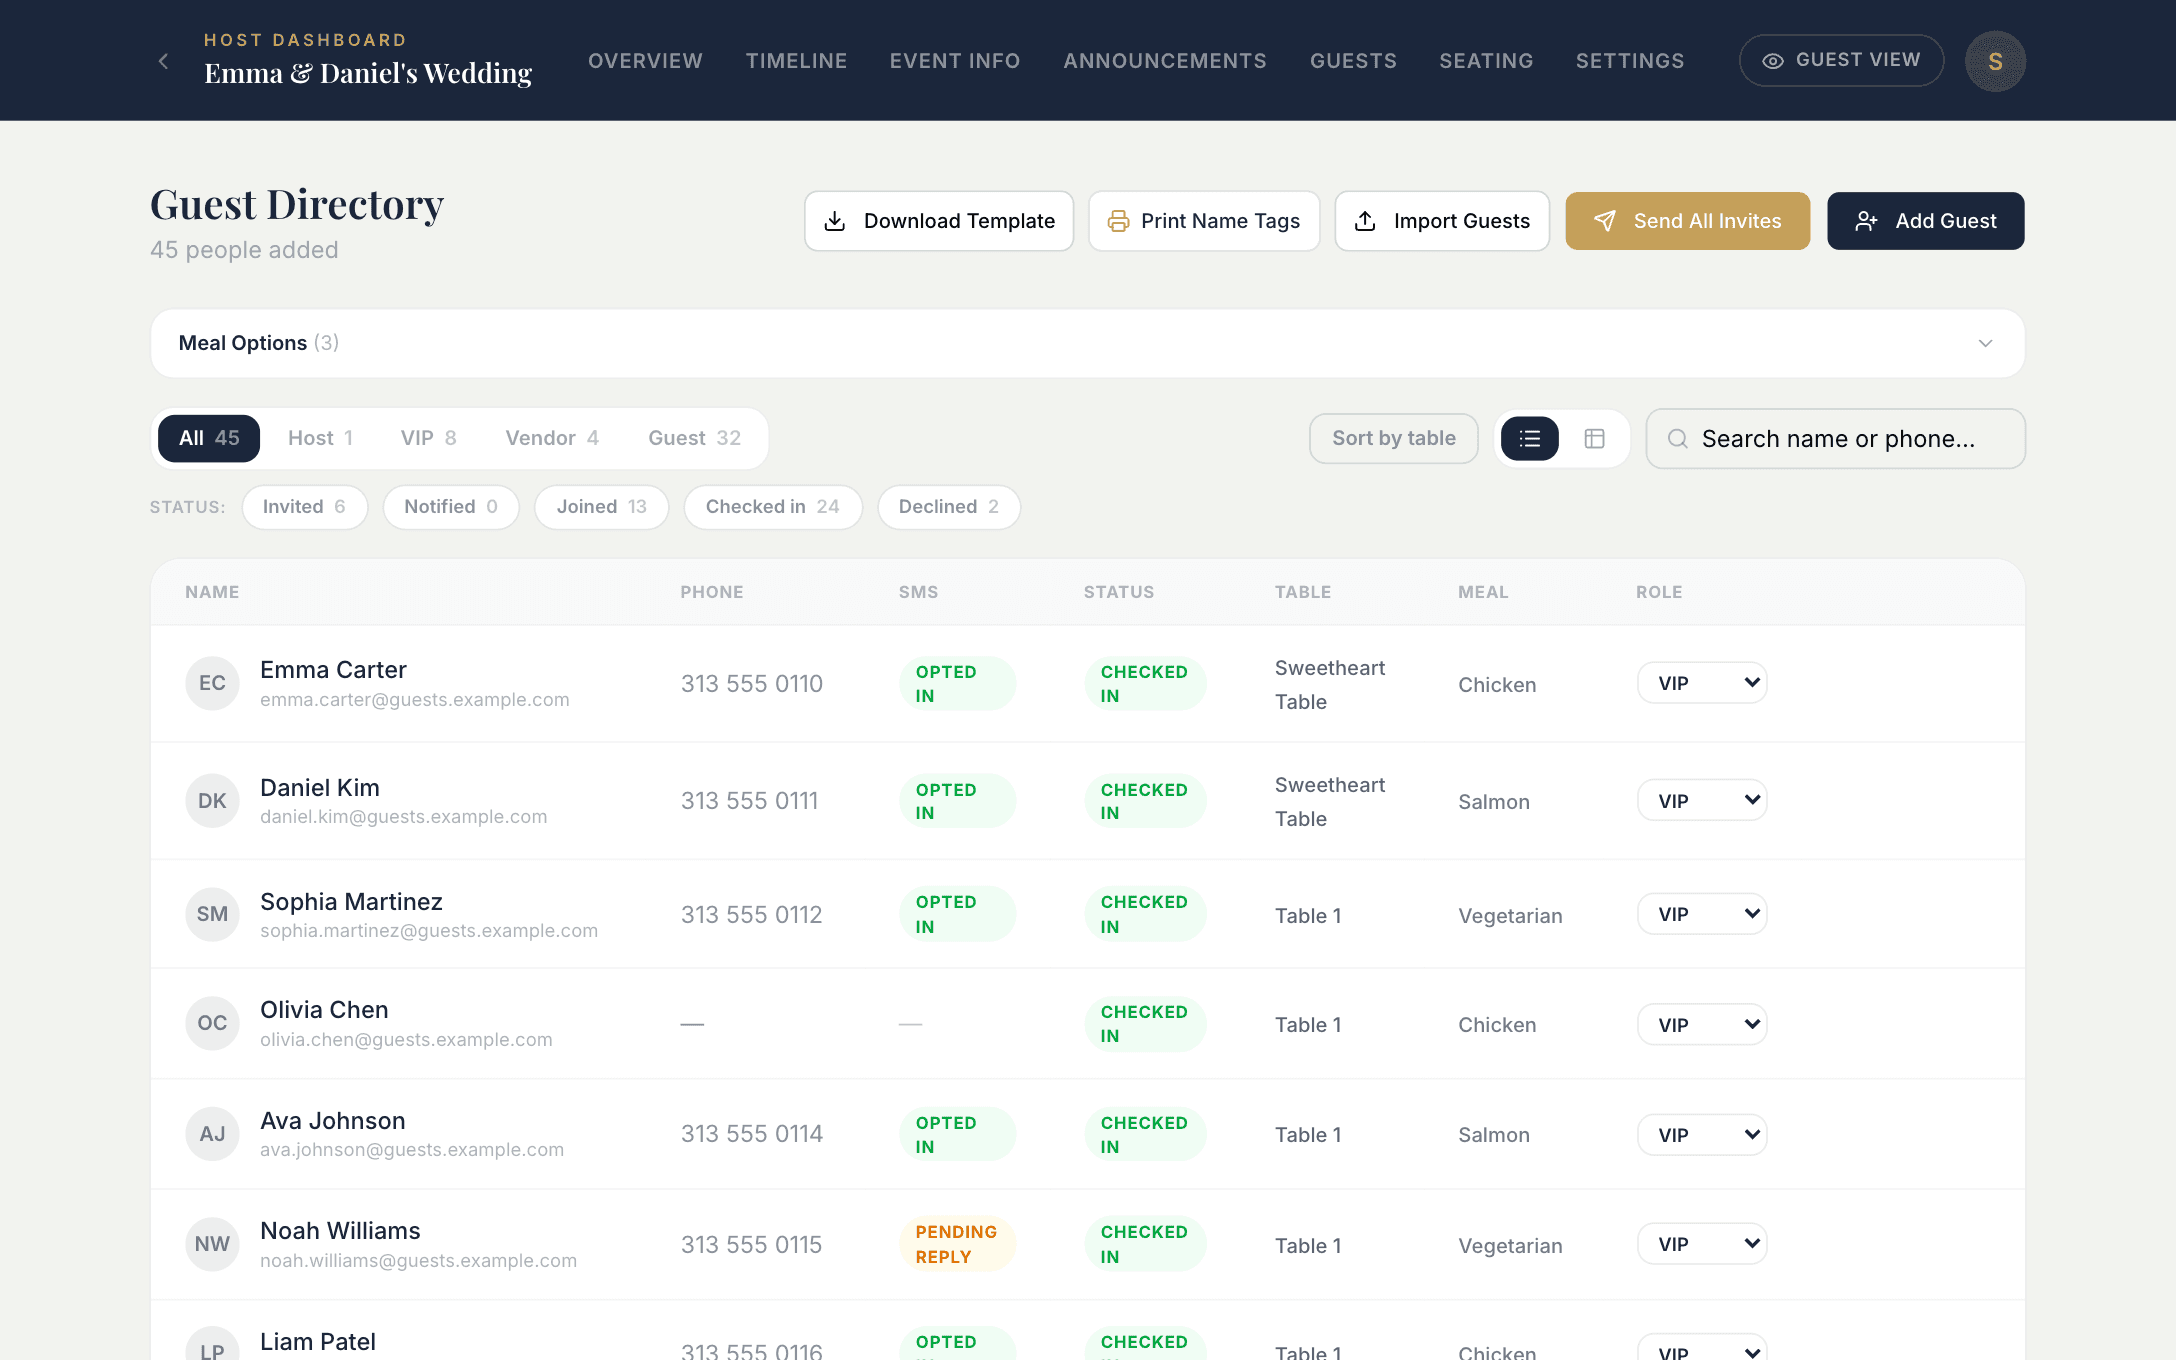
Task: Filter by Declined status
Action: [949, 507]
